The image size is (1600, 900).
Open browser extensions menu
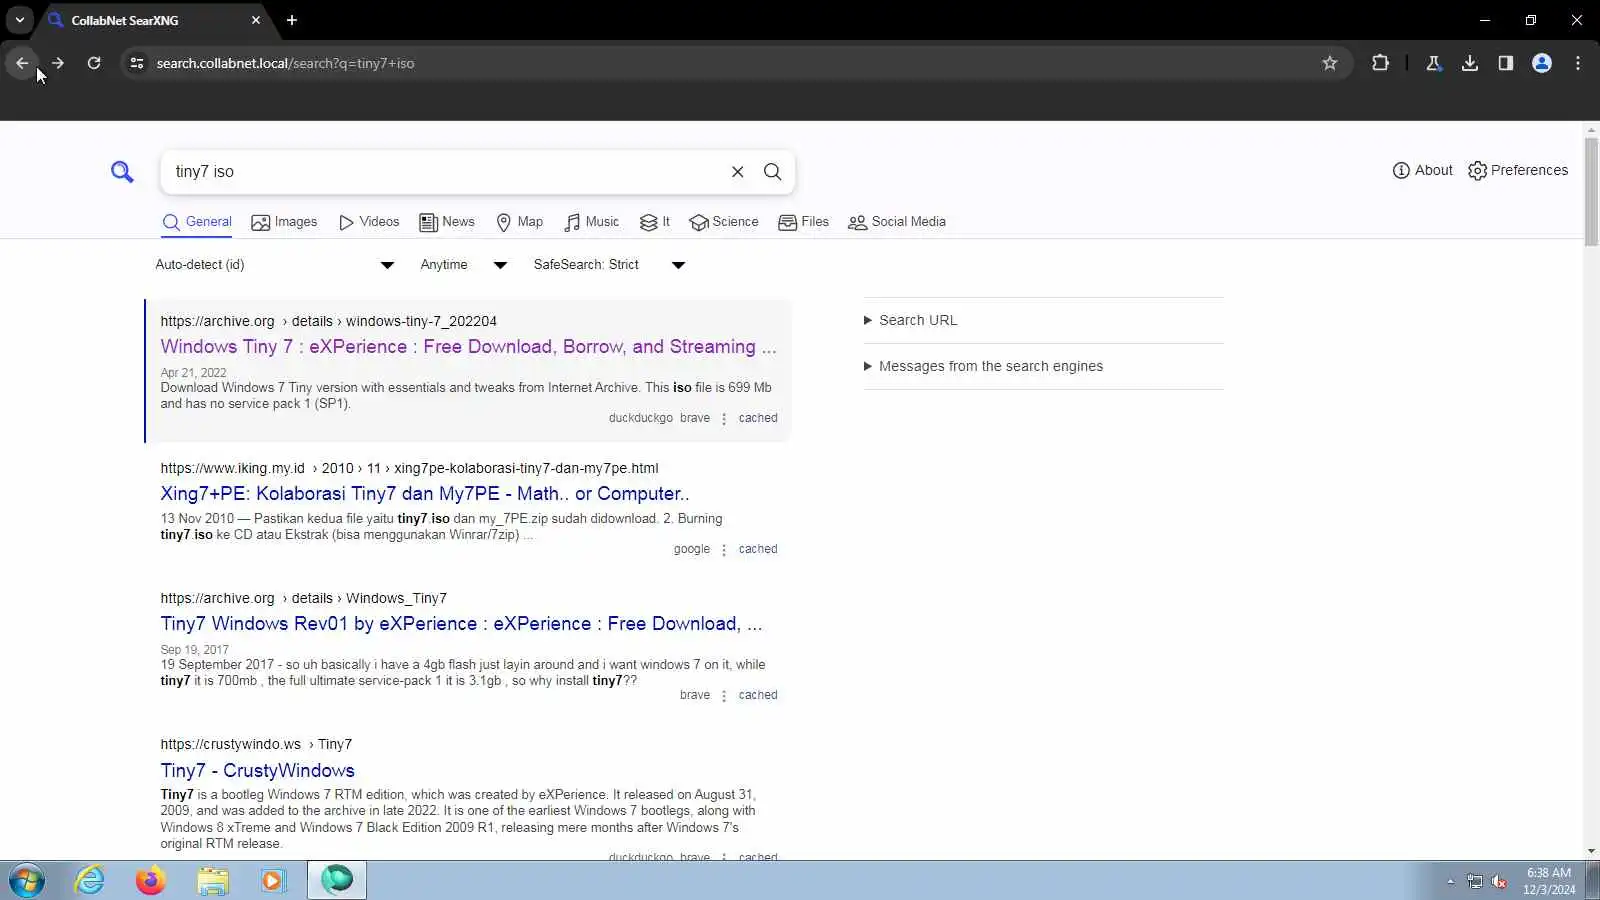1381,63
